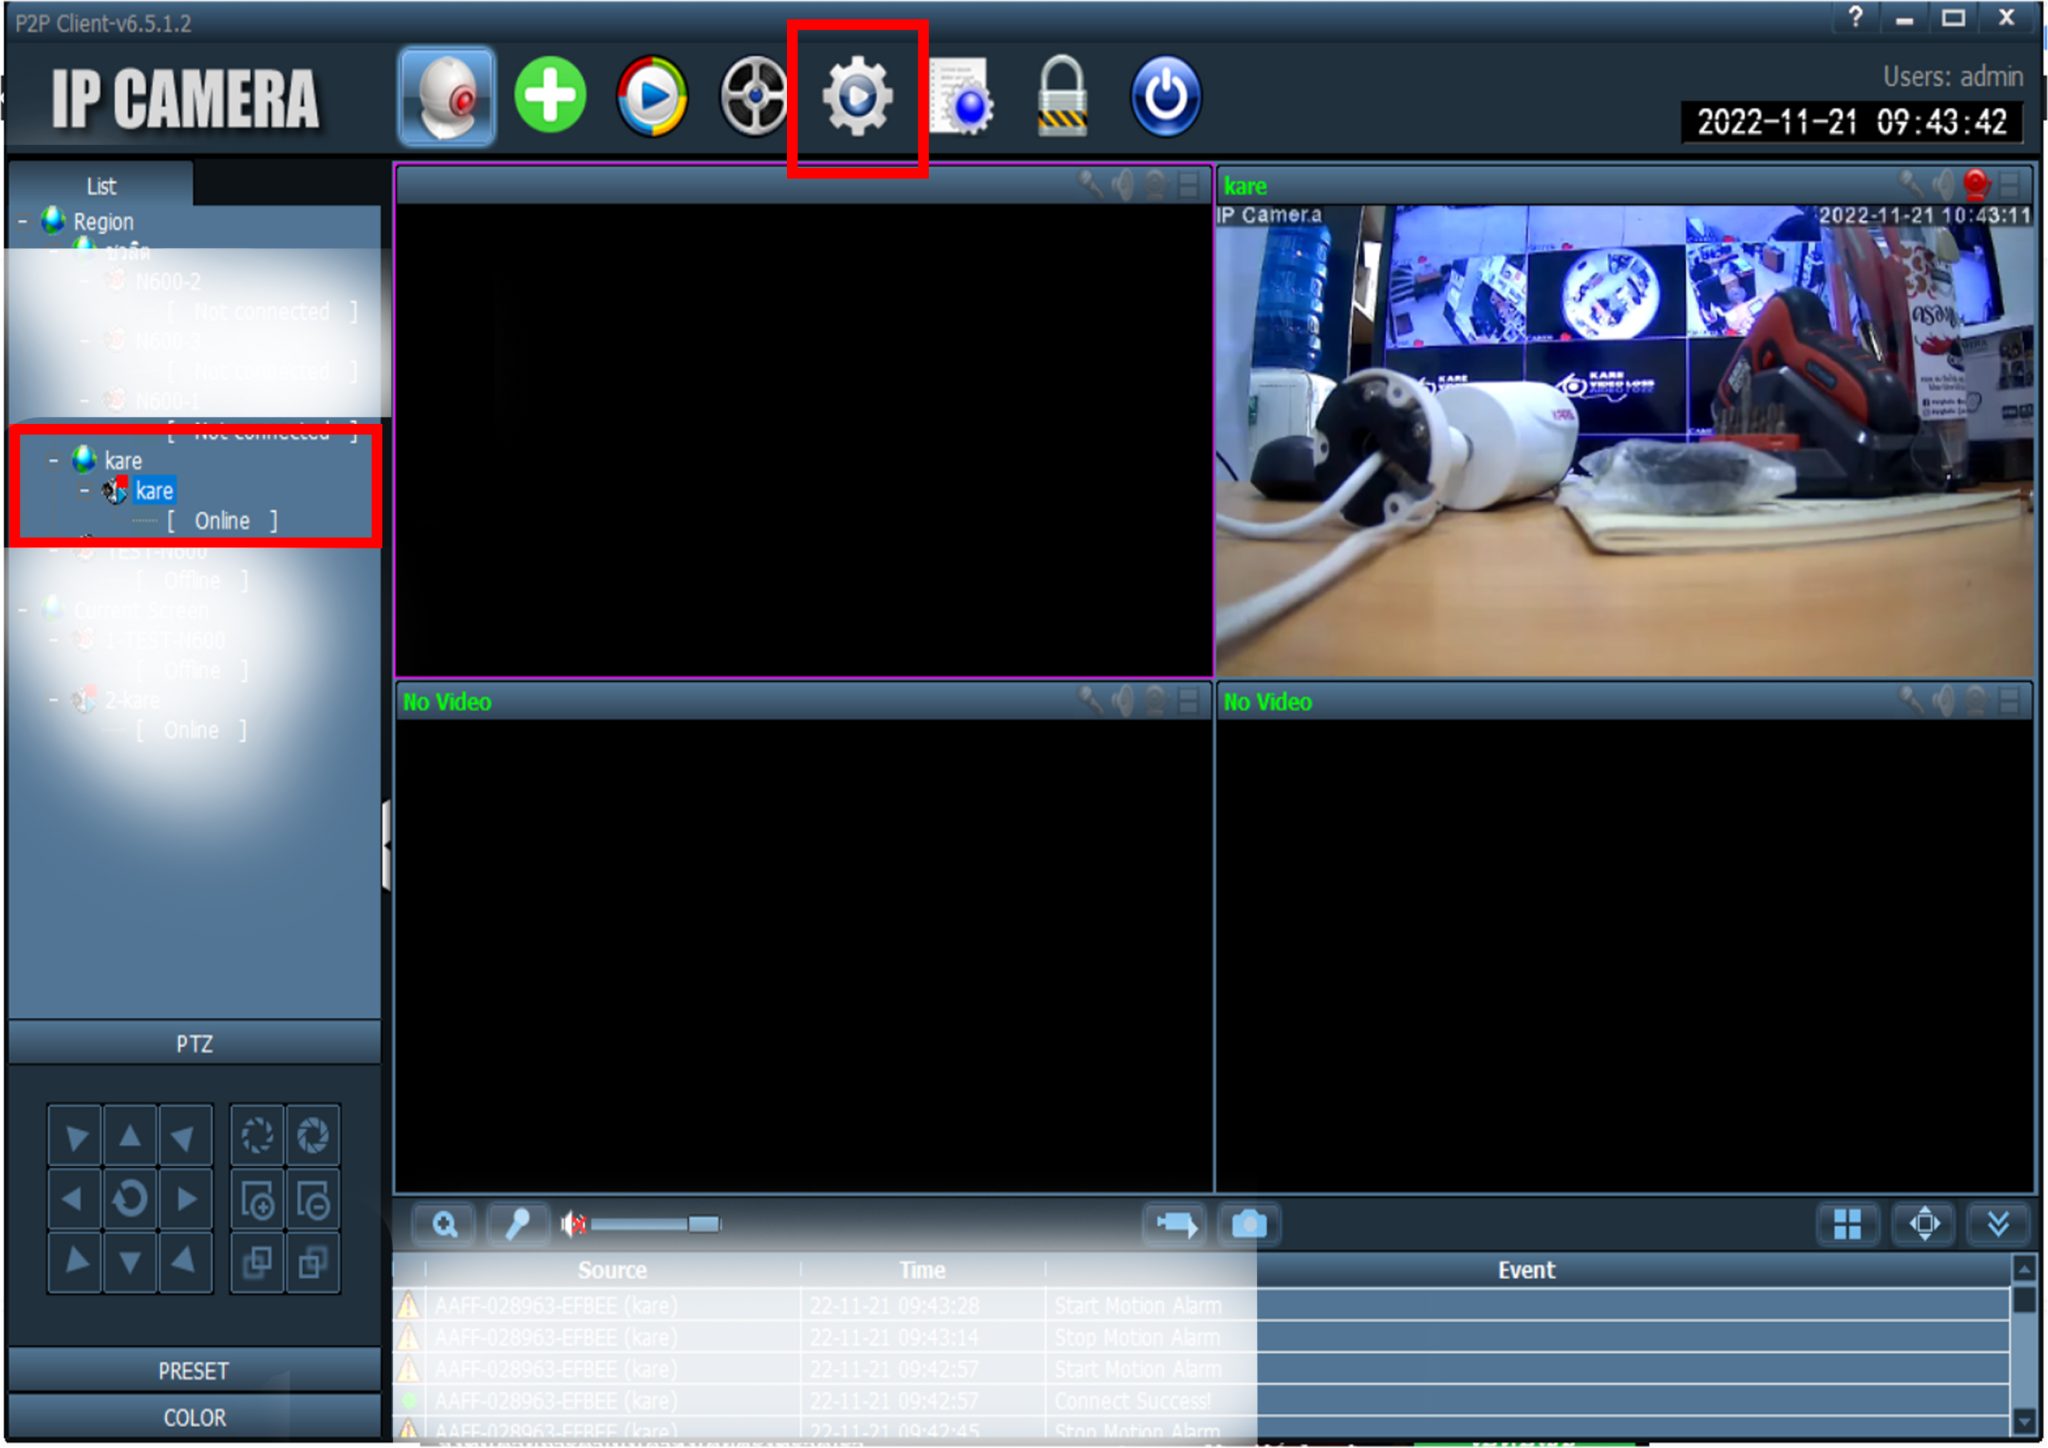The height and width of the screenshot is (1448, 2048).
Task: Mute the audio speaker toggle
Action: click(x=574, y=1222)
